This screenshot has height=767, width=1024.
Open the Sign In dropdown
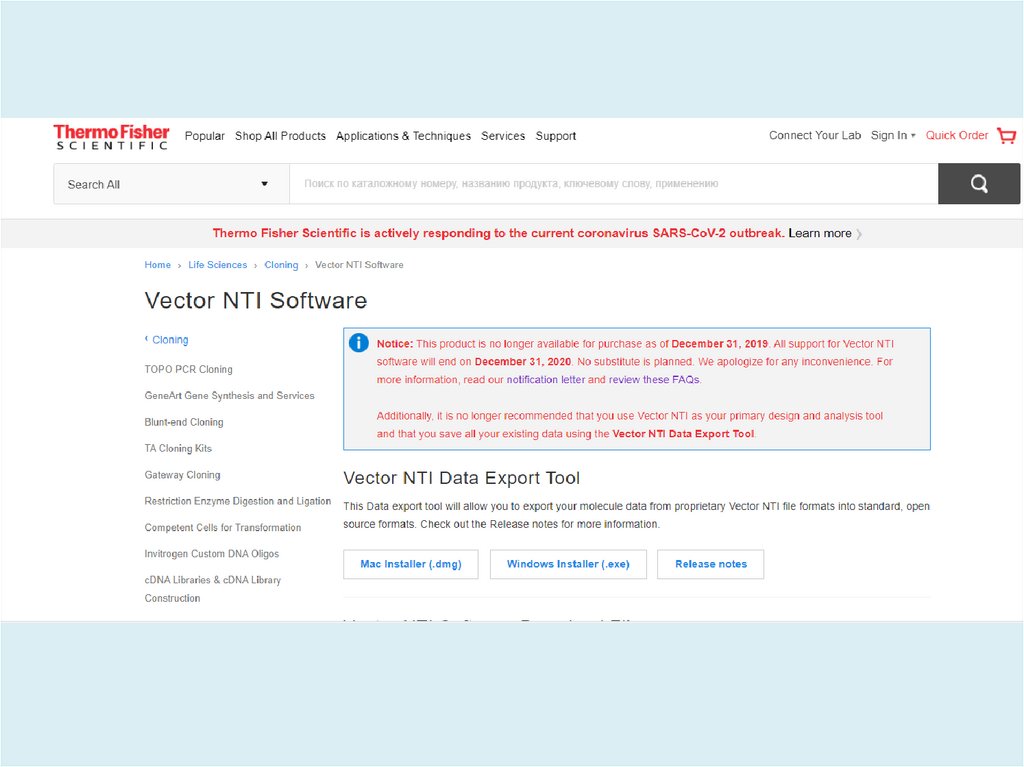click(x=893, y=135)
